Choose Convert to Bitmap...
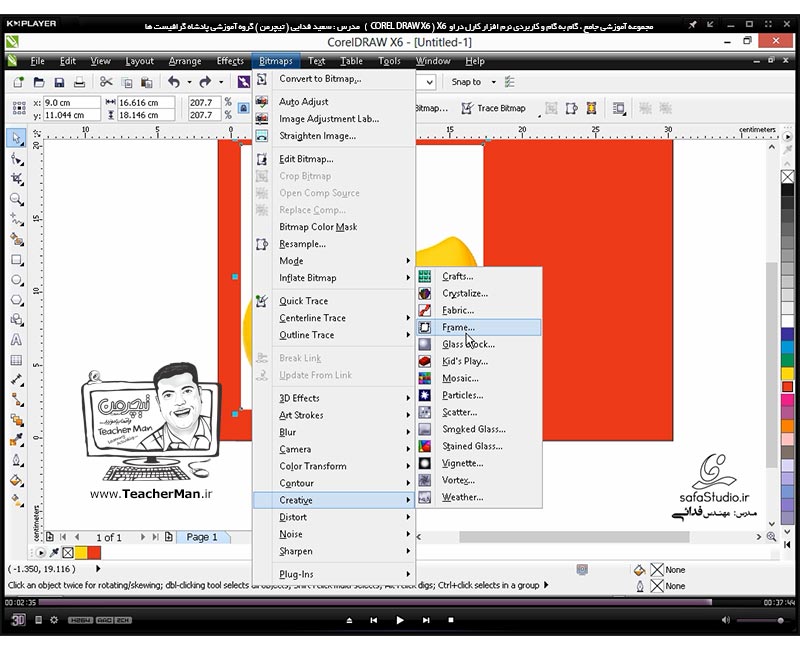800x650 pixels. 334,79
